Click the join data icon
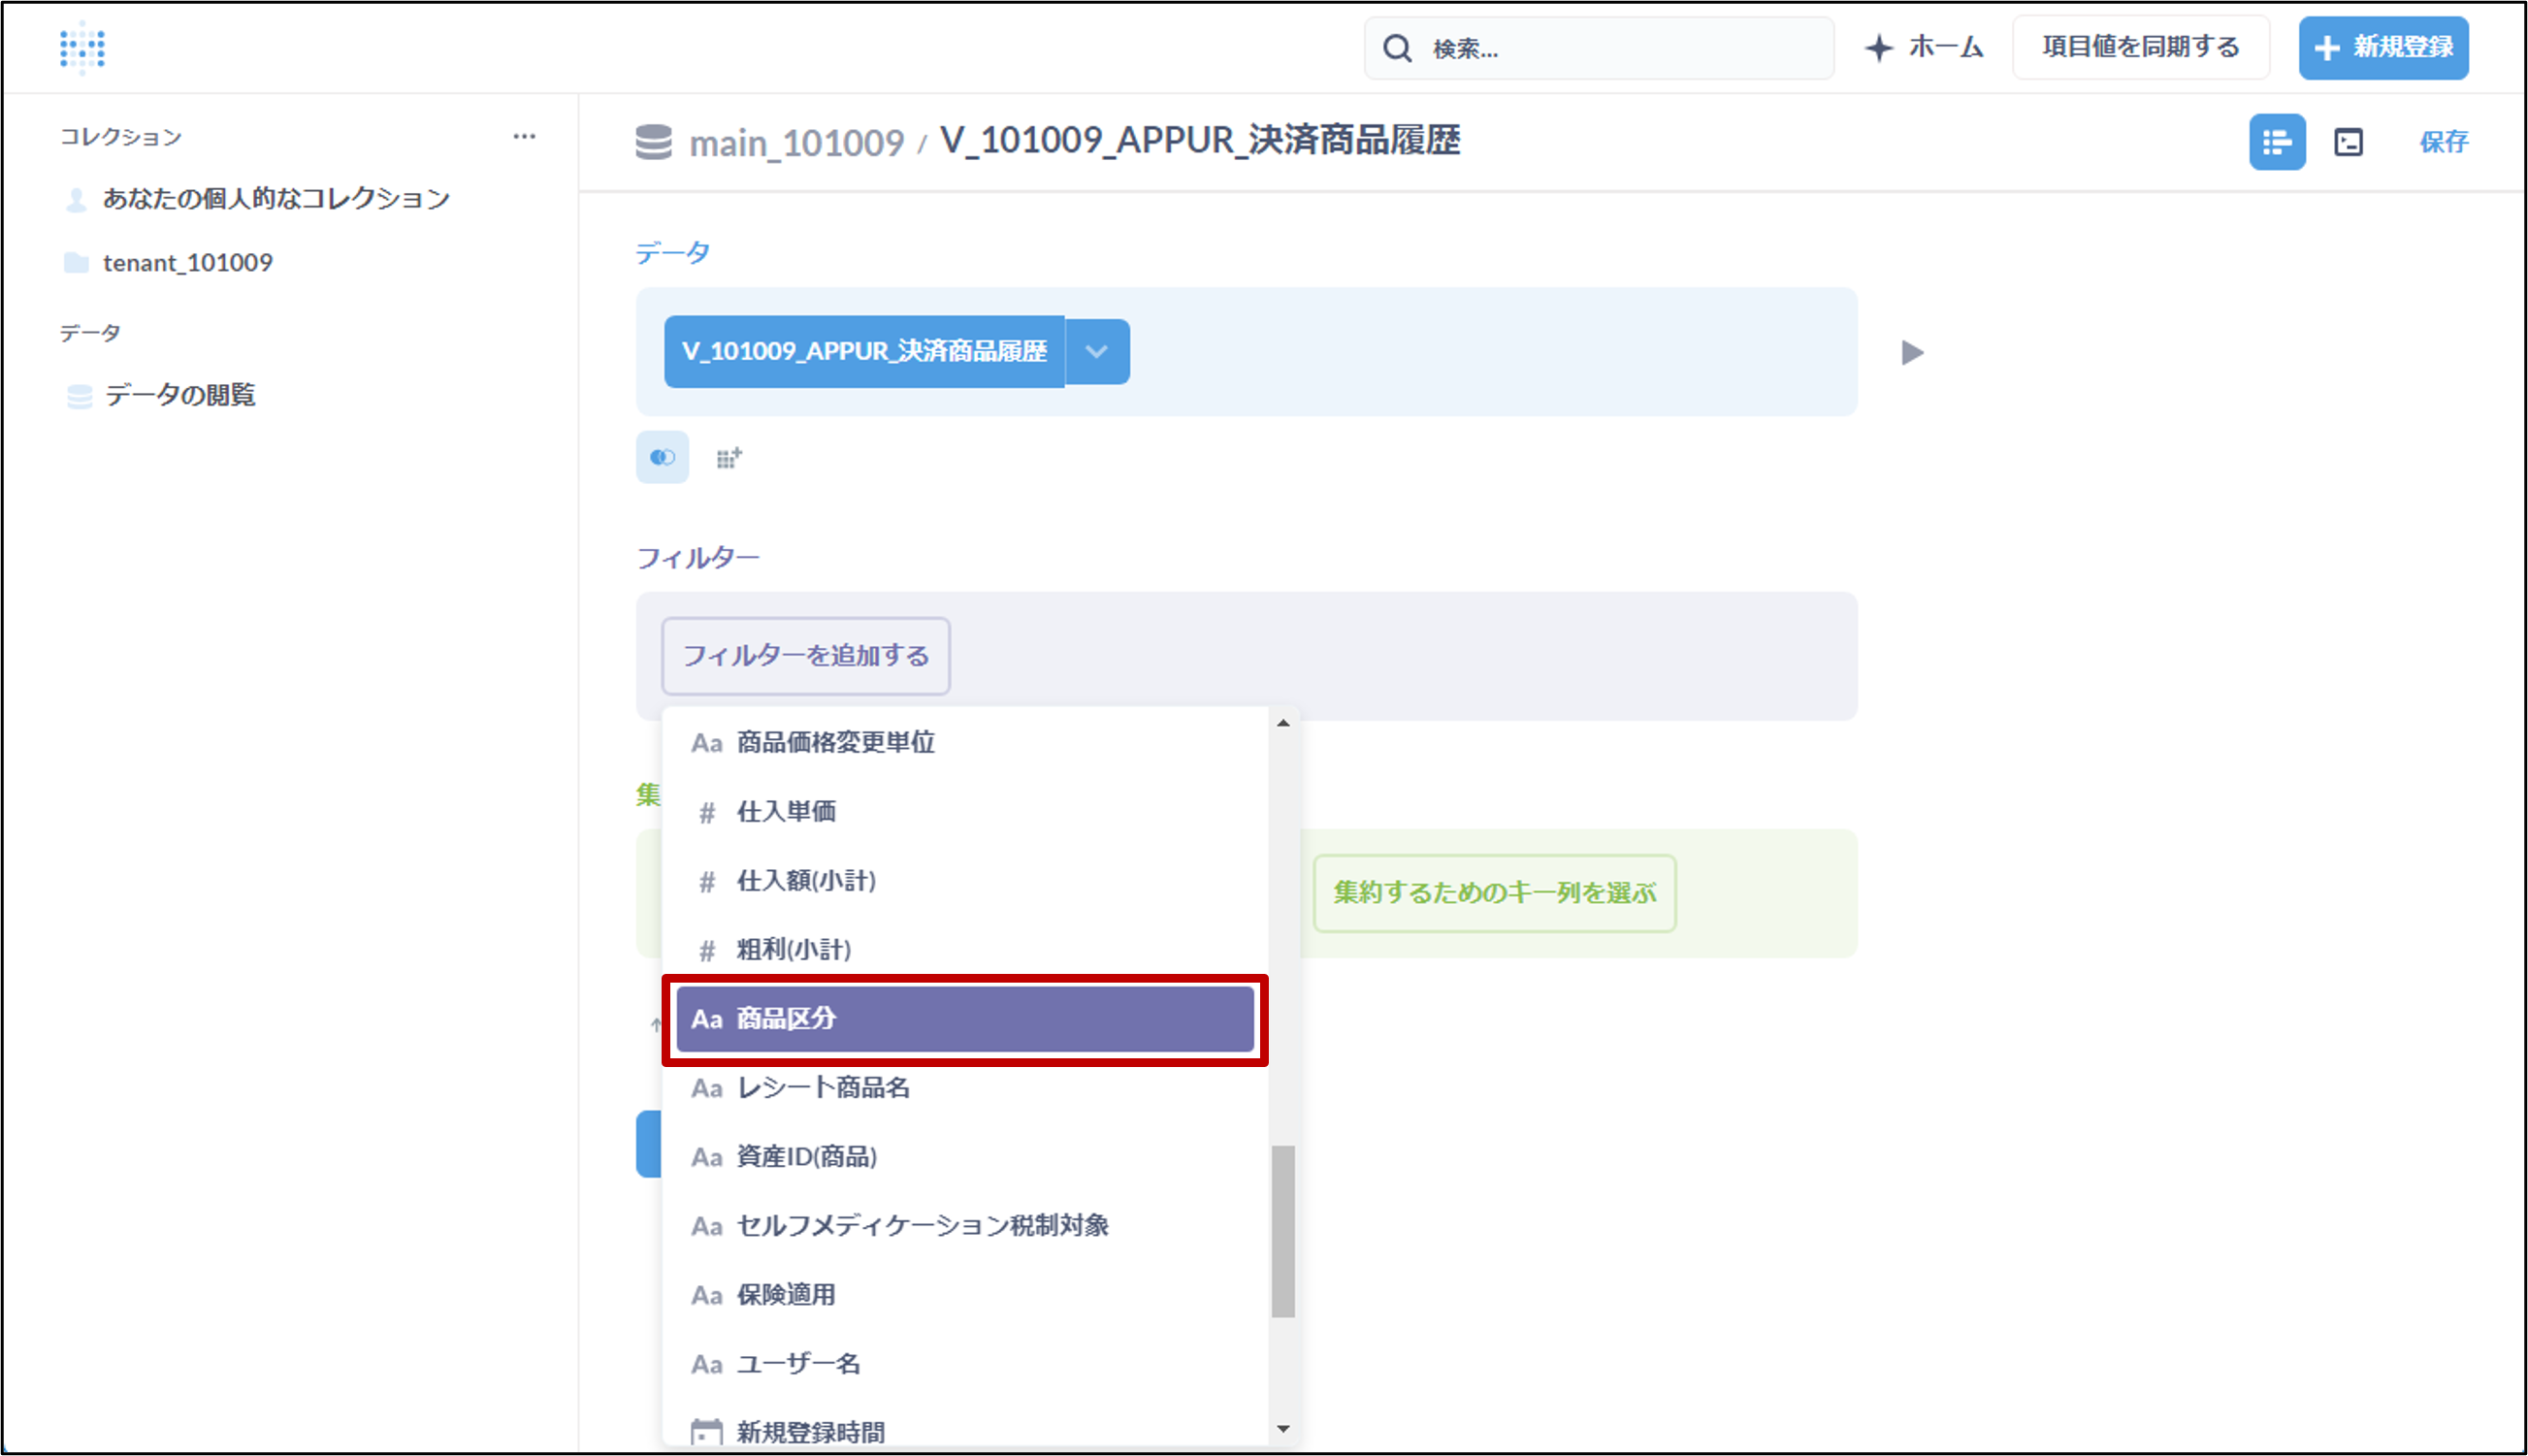This screenshot has height=1456, width=2528. pyautogui.click(x=662, y=457)
